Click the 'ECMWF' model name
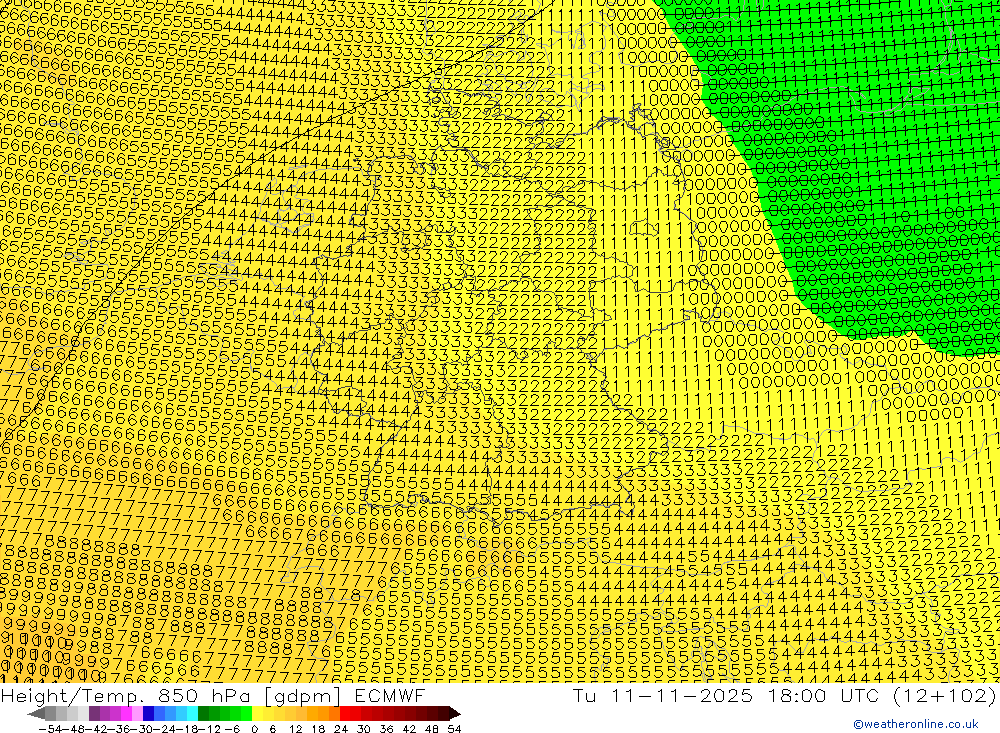The width and height of the screenshot is (1000, 733). tap(390, 696)
